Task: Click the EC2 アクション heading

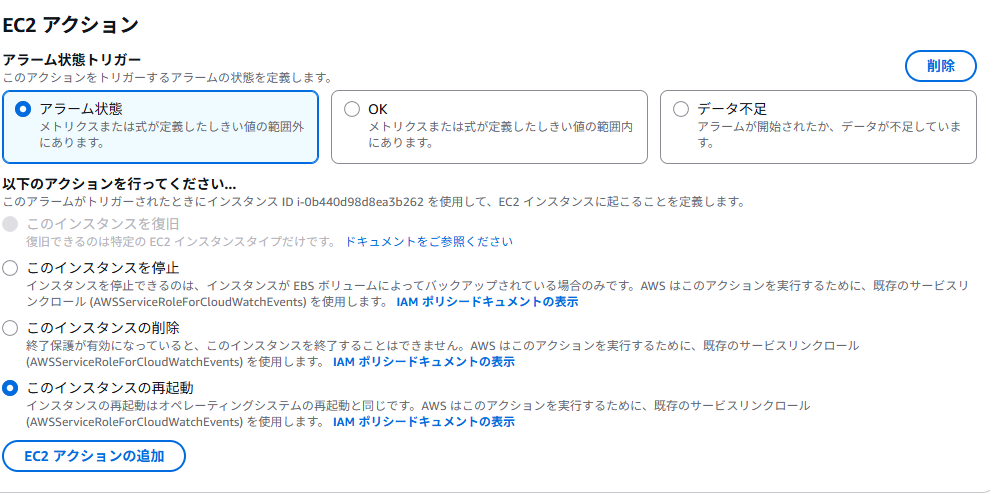Action: coord(70,25)
